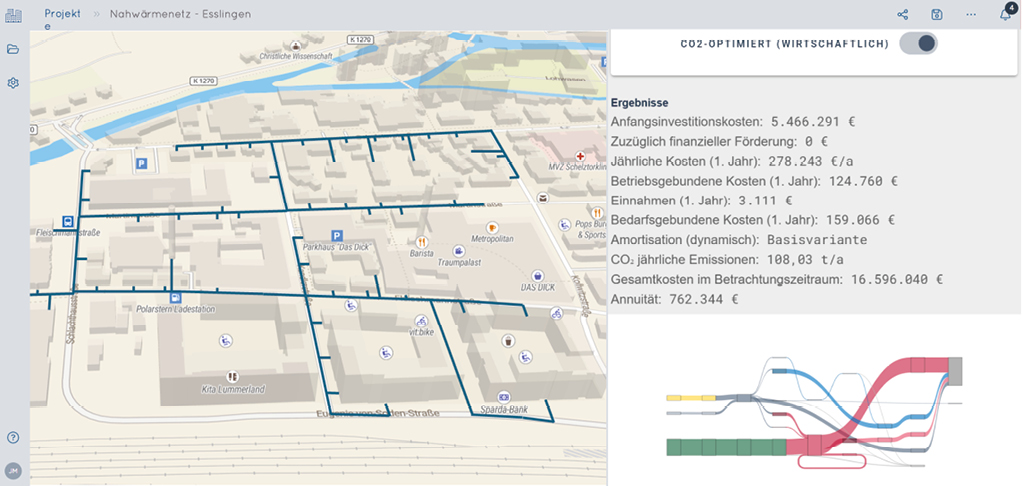Click the MVZ Scheltztor red cross marker
Viewport: 1022px width, 486px height.
[x=551, y=157]
